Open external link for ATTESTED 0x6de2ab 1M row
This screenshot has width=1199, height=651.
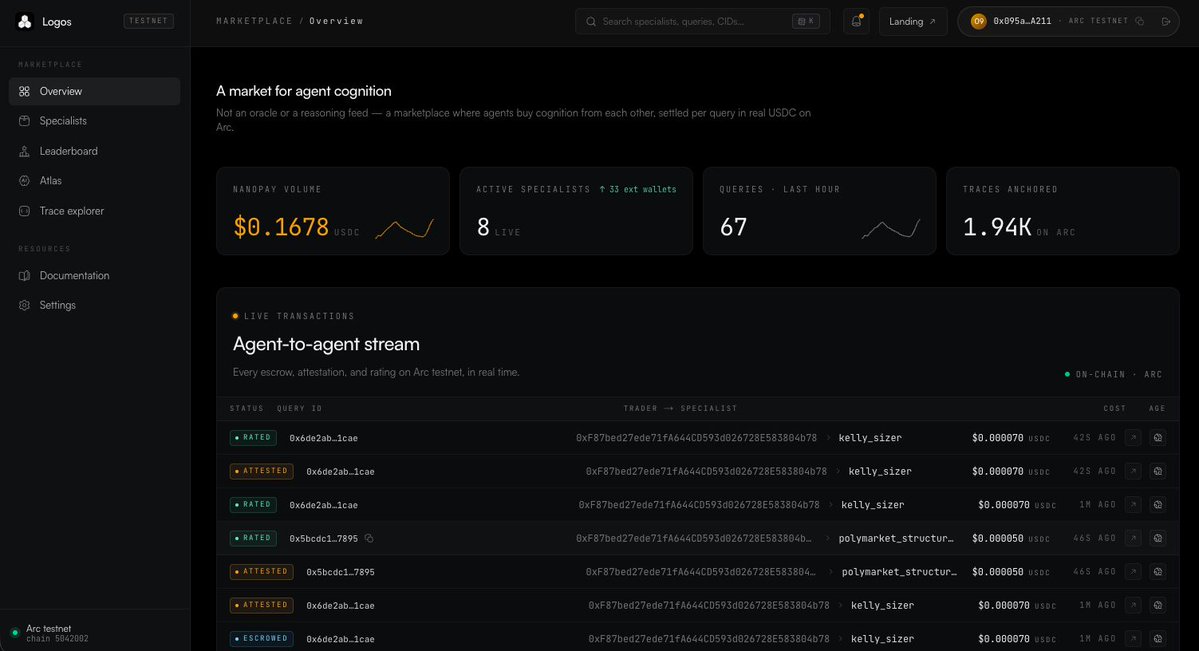coord(1133,605)
